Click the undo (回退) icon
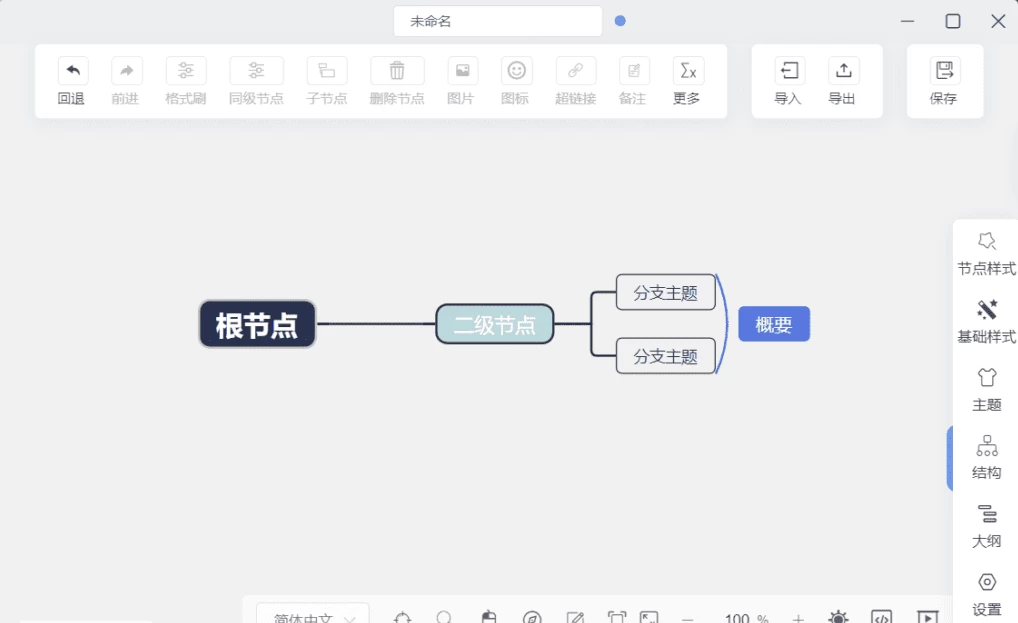 (72, 71)
